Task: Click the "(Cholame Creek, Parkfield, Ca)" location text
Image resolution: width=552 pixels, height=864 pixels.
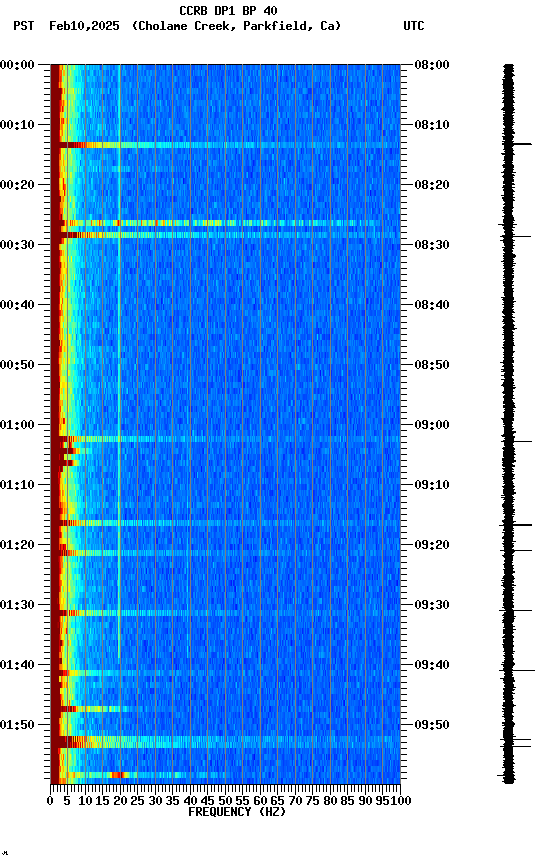Action: tap(236, 26)
